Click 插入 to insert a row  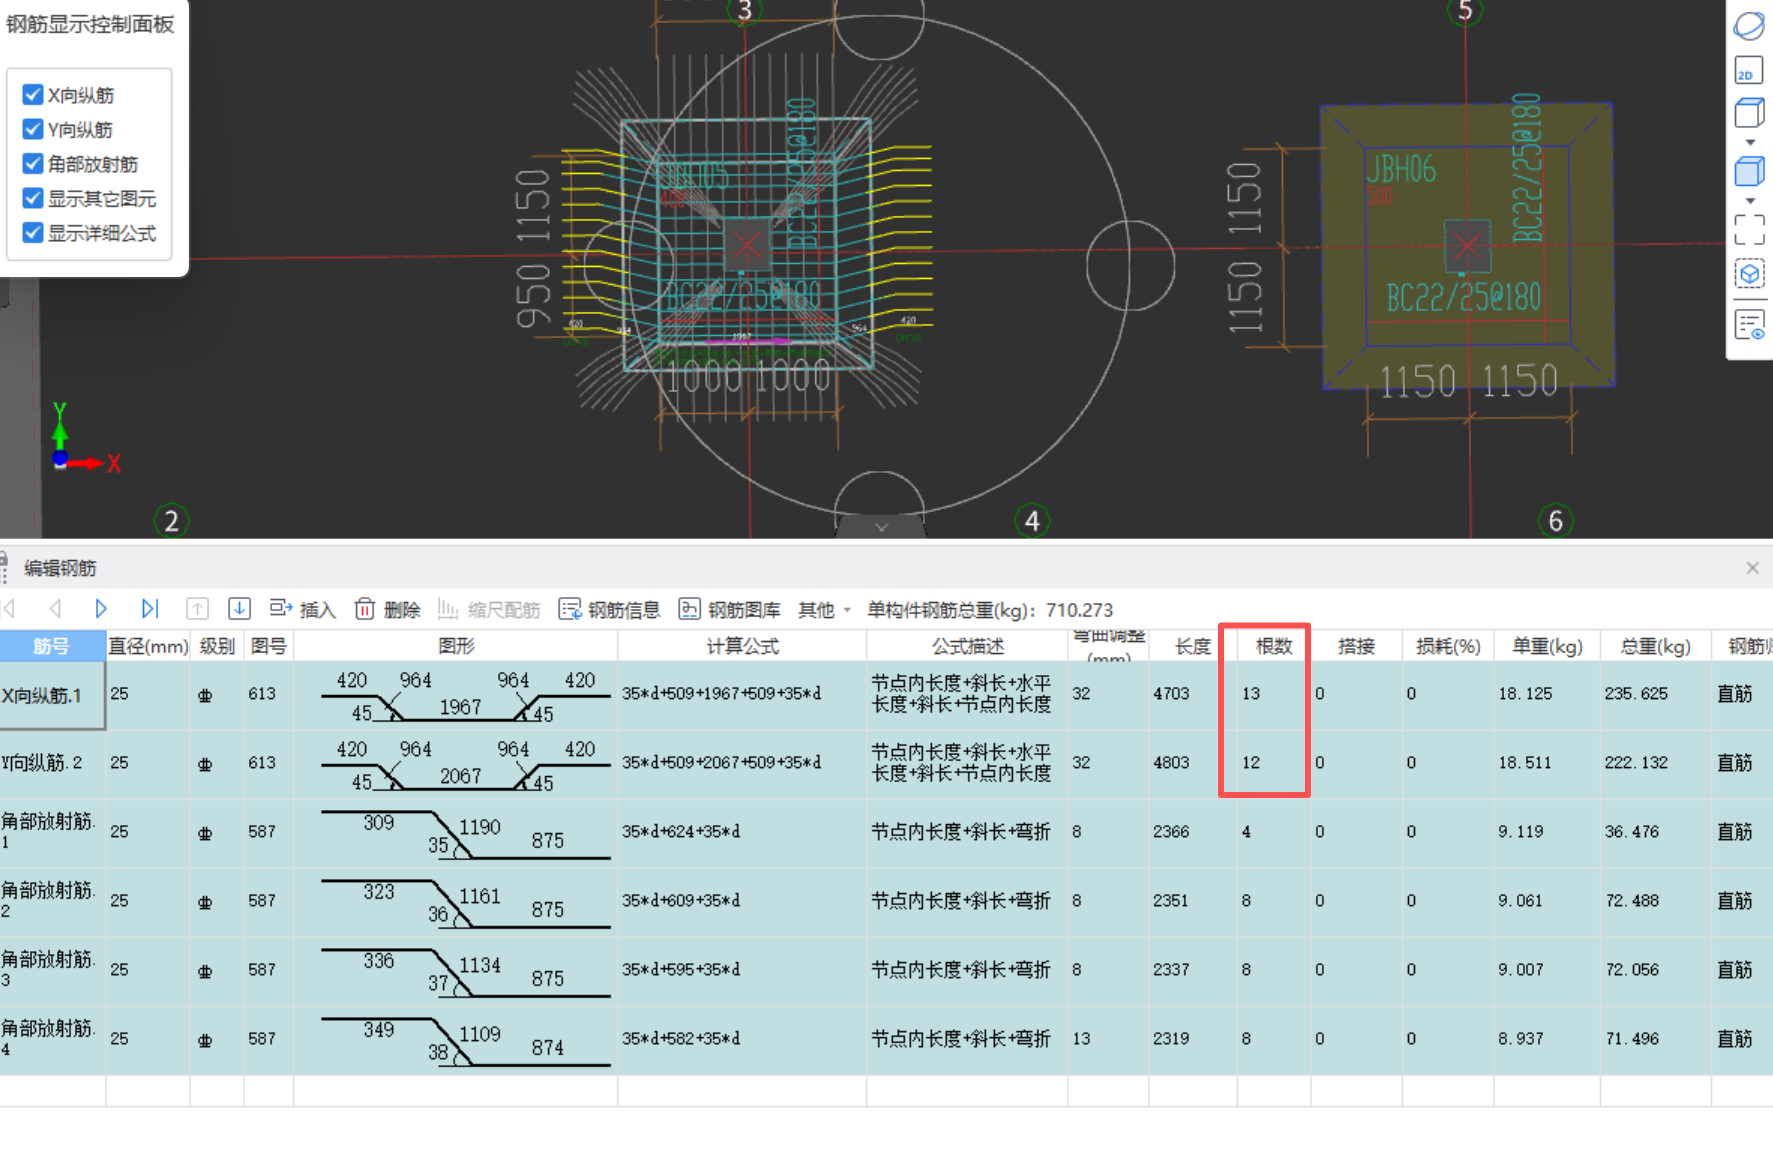pos(303,609)
